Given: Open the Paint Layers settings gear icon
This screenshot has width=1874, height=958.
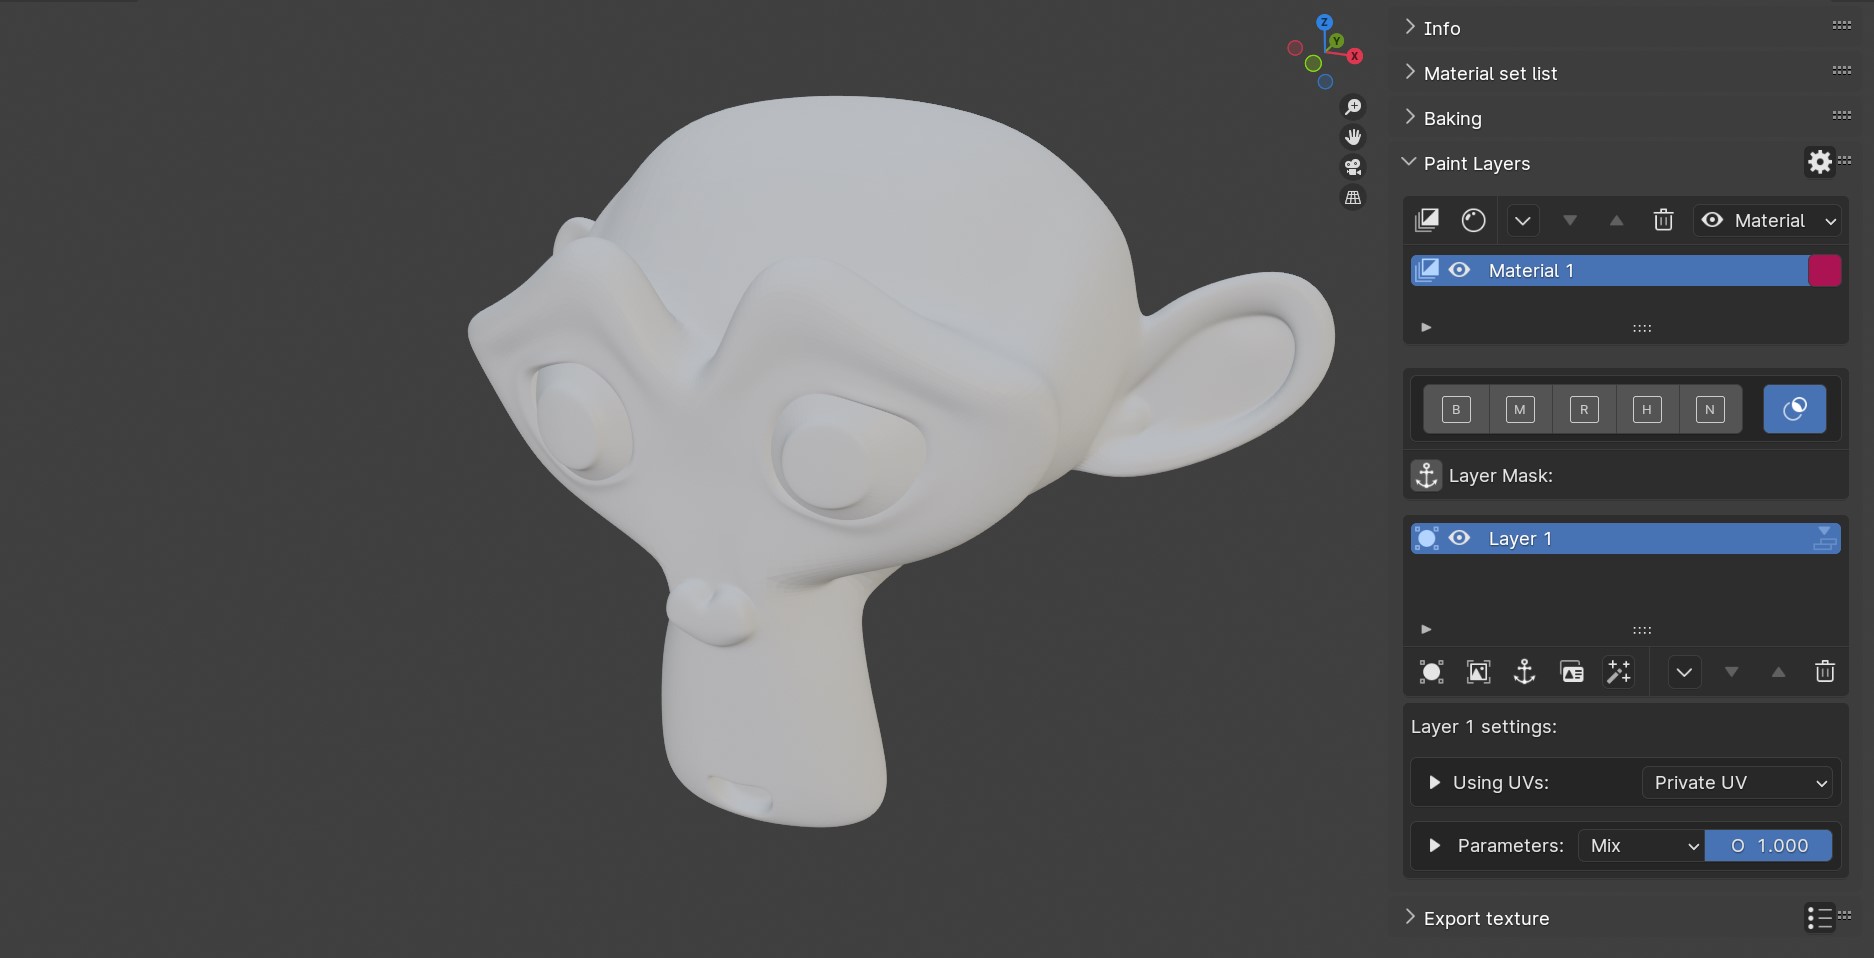Looking at the screenshot, I should (x=1819, y=162).
